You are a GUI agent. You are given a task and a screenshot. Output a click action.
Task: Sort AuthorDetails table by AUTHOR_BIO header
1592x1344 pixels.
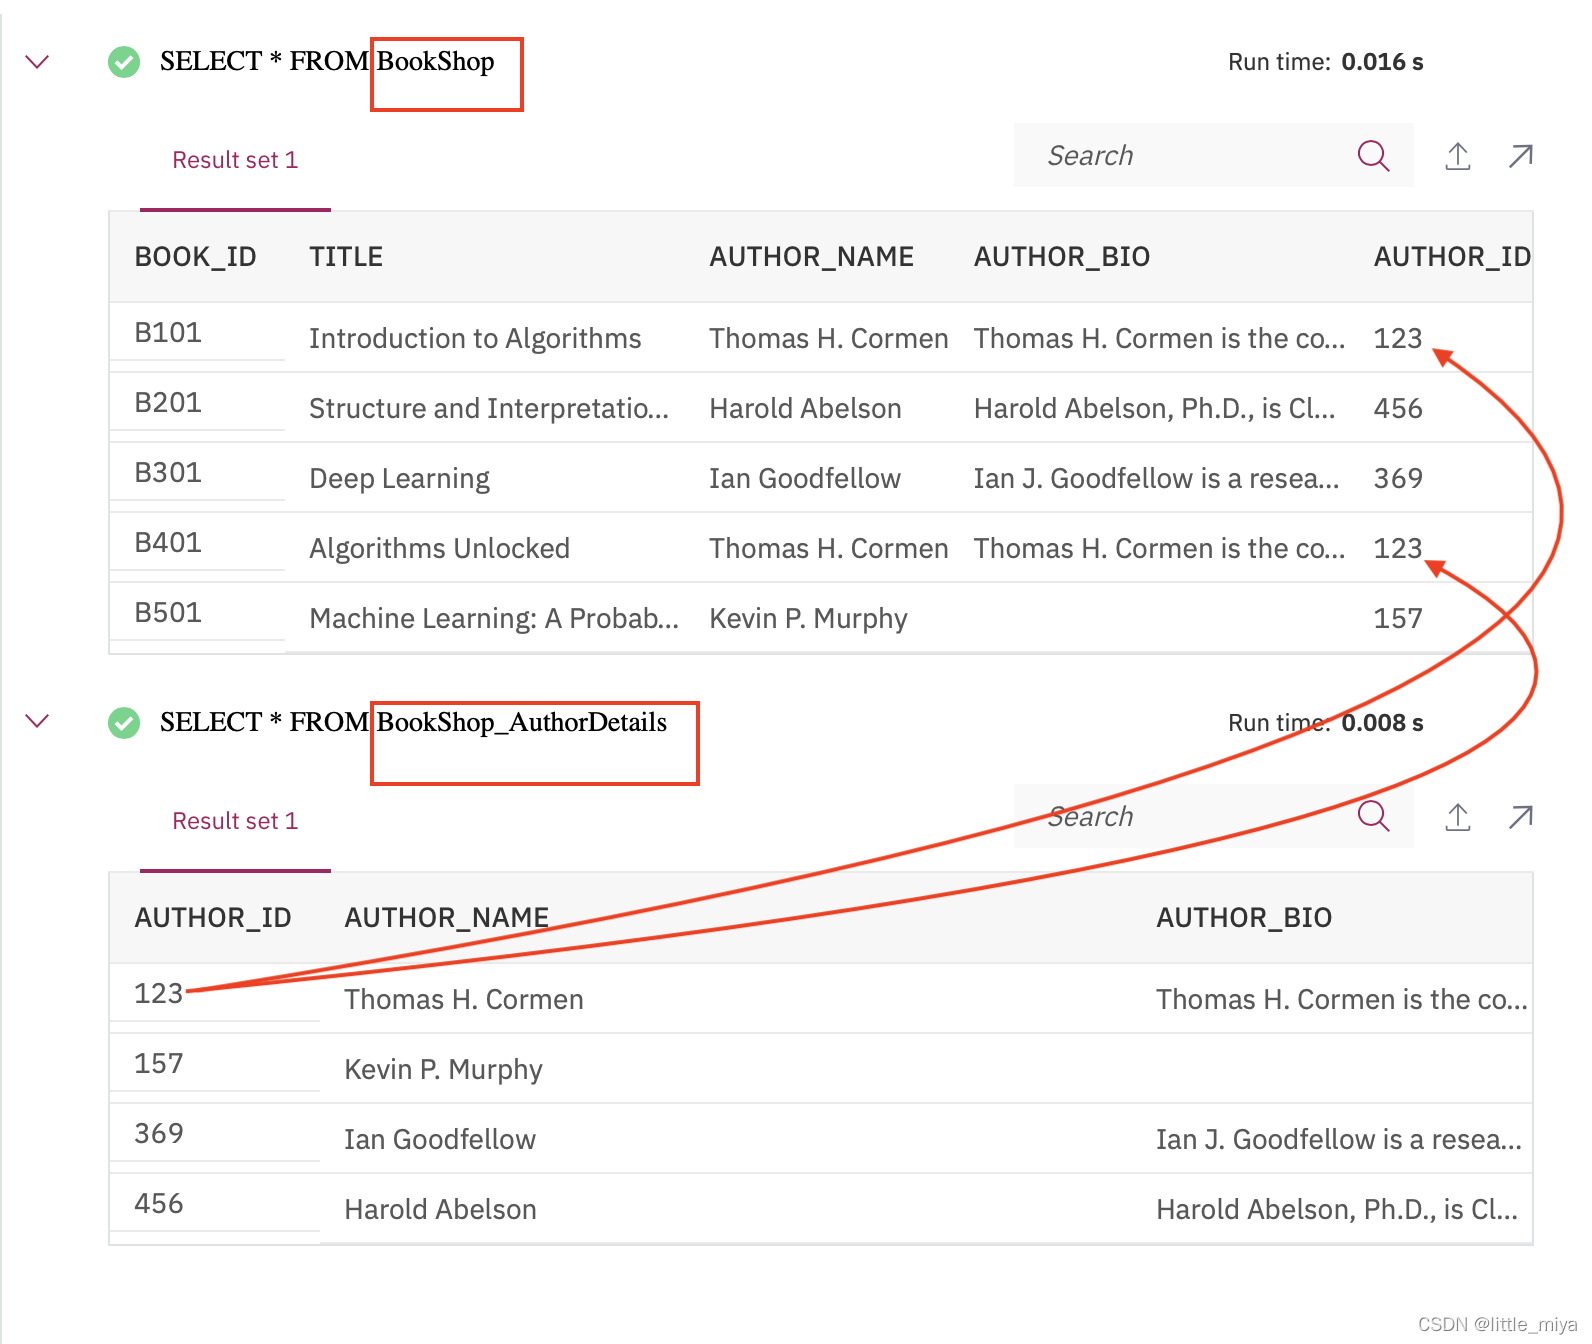coord(1244,918)
